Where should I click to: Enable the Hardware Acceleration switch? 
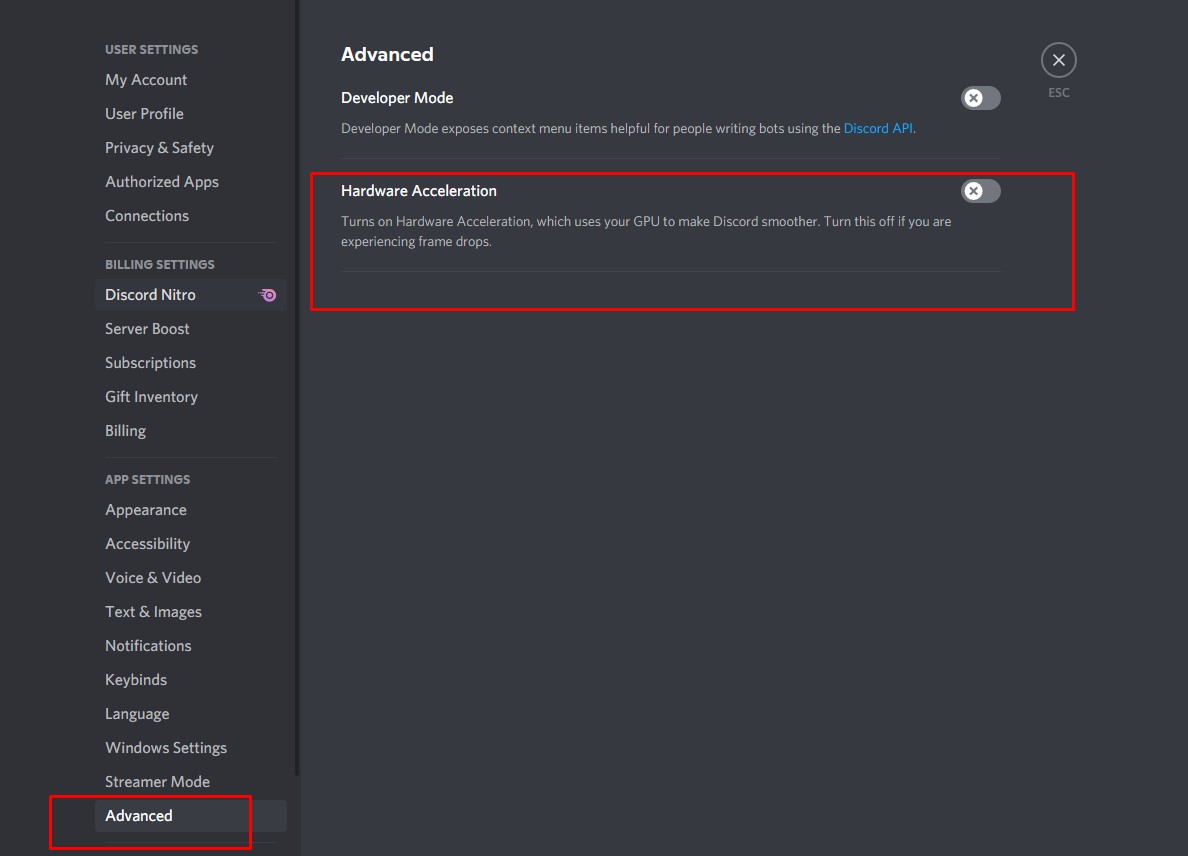980,191
